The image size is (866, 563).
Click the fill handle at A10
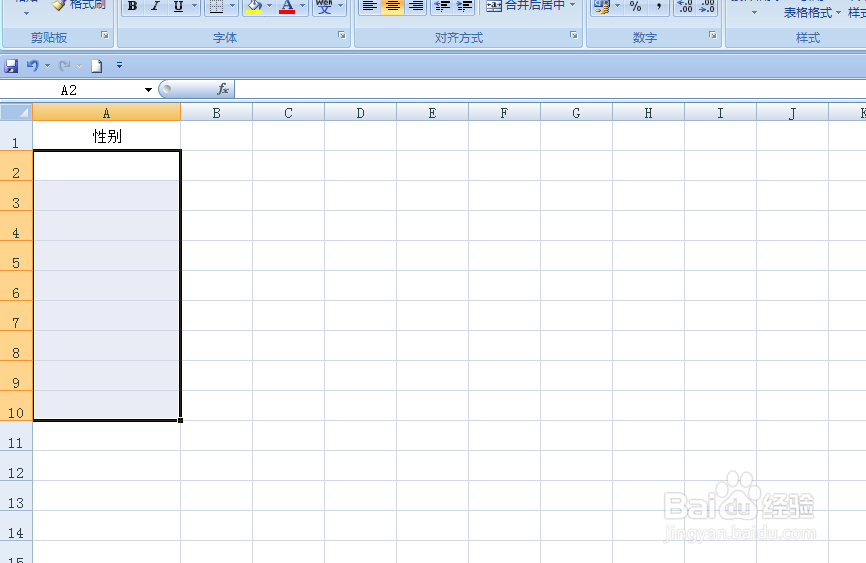click(181, 420)
